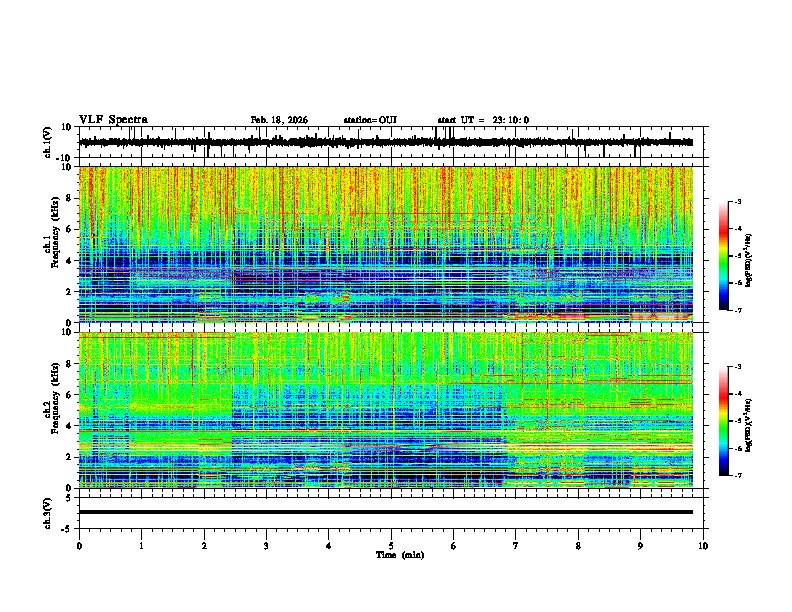
Task: Click the "ch.1(V)" waveform axis label
Action: [48, 142]
